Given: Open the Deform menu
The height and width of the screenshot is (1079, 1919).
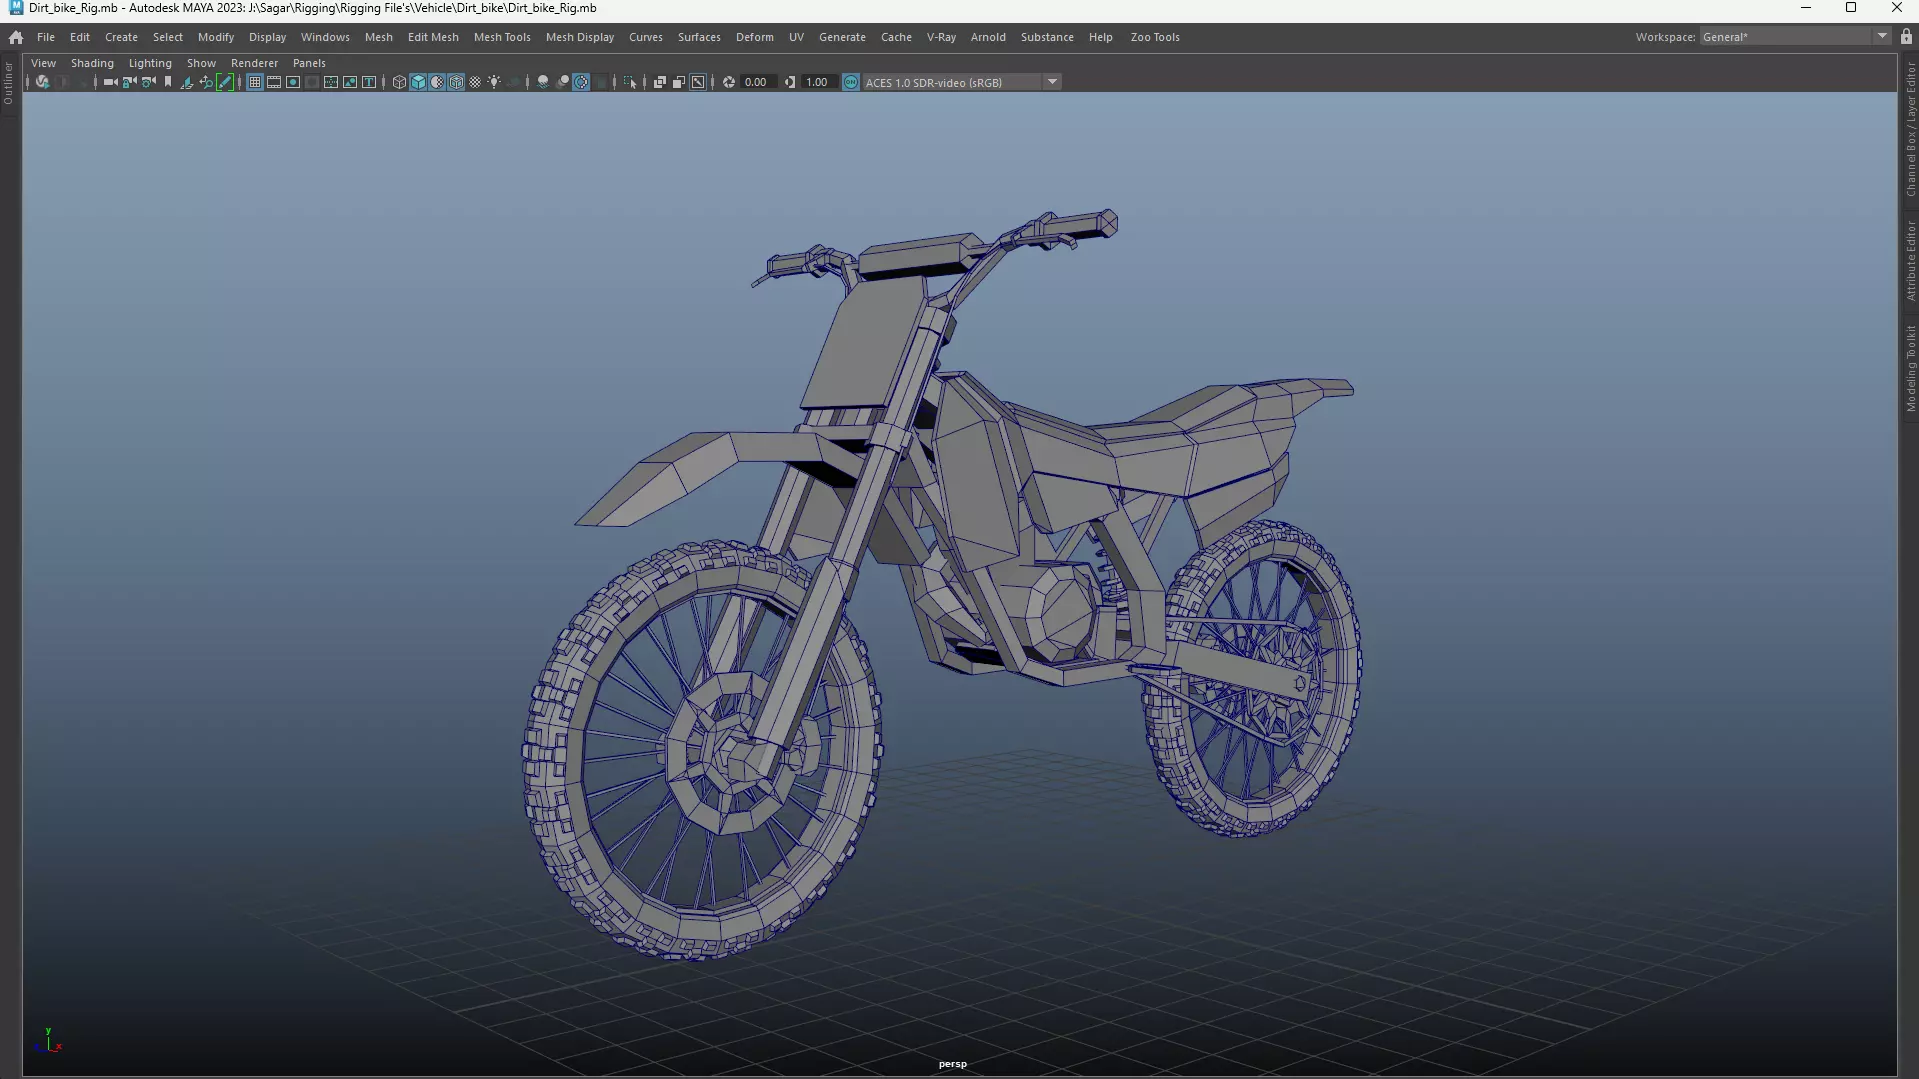Looking at the screenshot, I should (x=755, y=37).
